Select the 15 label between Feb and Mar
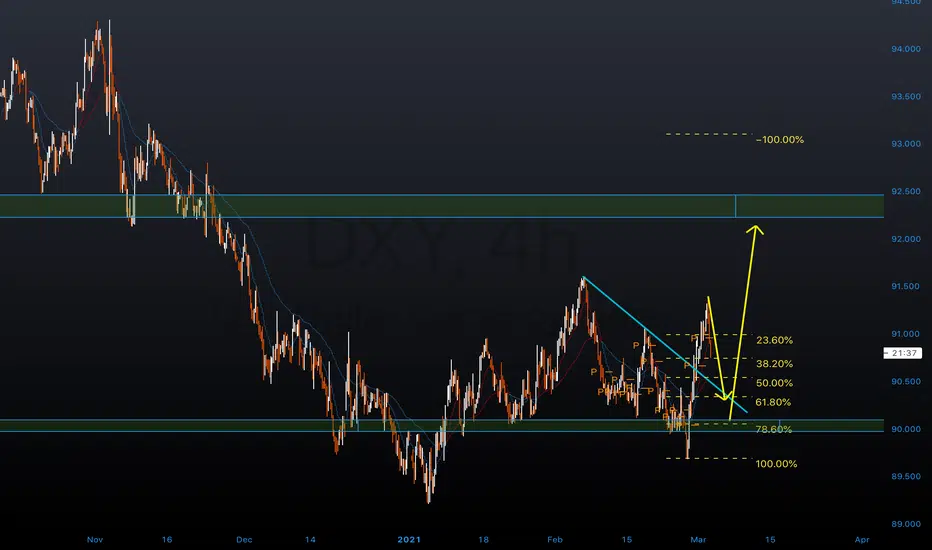 click(x=626, y=540)
